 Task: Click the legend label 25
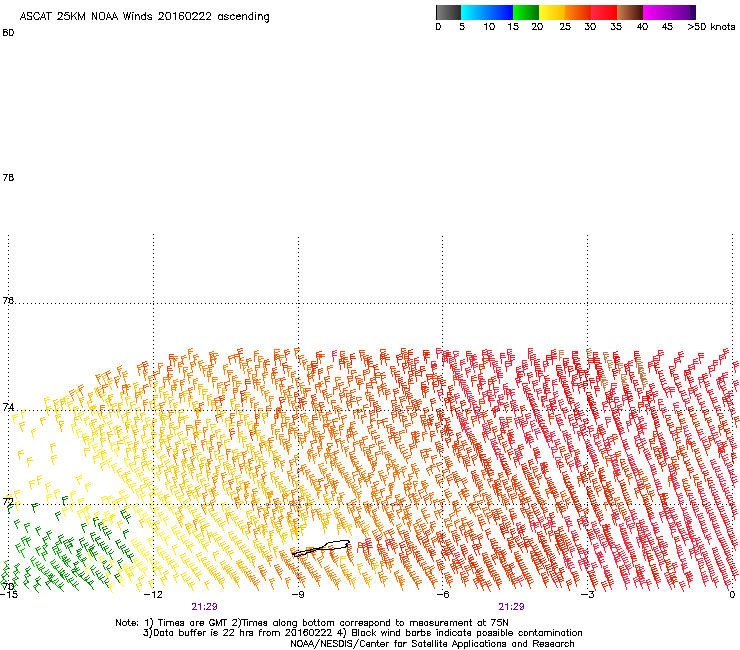565,27
